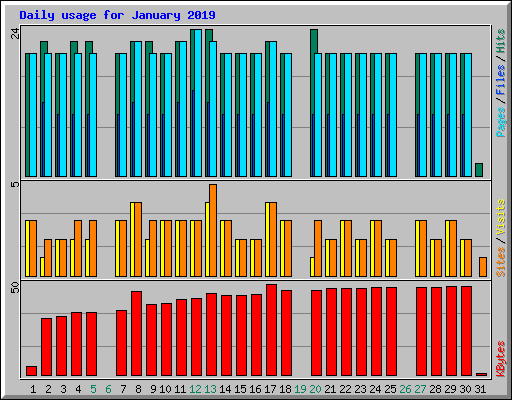The height and width of the screenshot is (400, 512).
Task: Click the "50" axis maximum value
Action: [15, 288]
